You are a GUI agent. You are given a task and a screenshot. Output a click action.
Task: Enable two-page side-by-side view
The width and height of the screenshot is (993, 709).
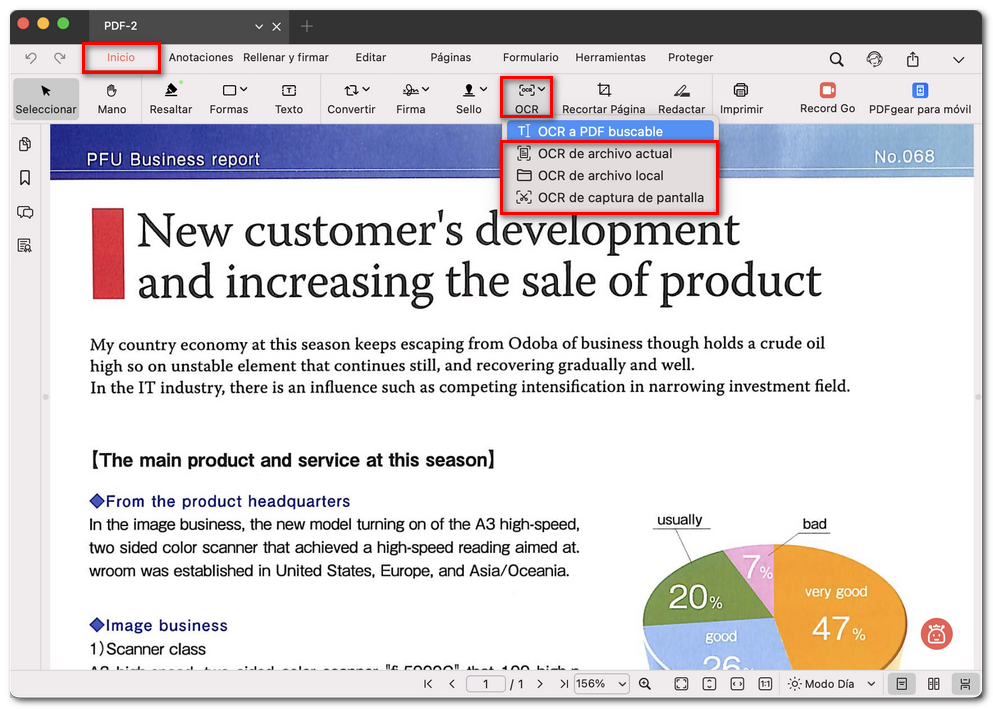[x=934, y=684]
